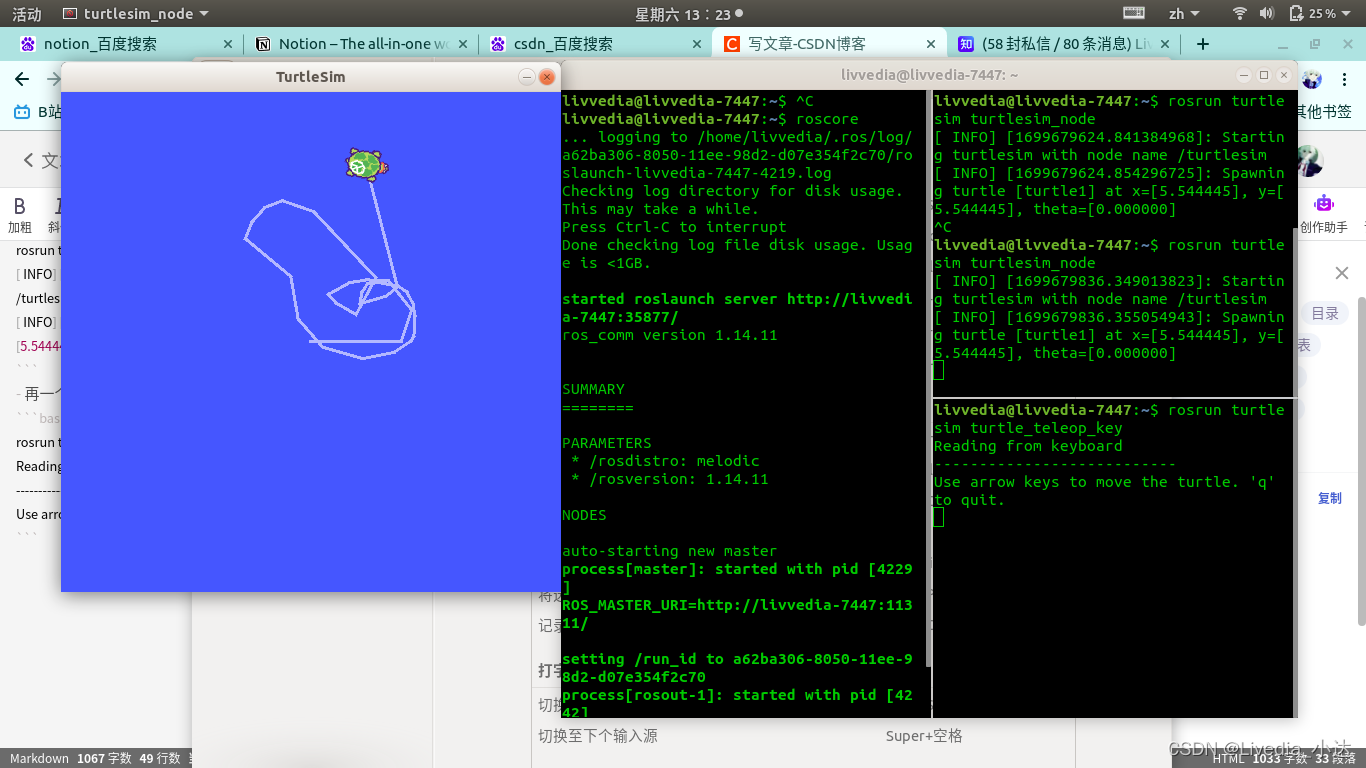This screenshot has width=1366, height=768.
Task: Click the browser back arrow
Action: [x=24, y=79]
